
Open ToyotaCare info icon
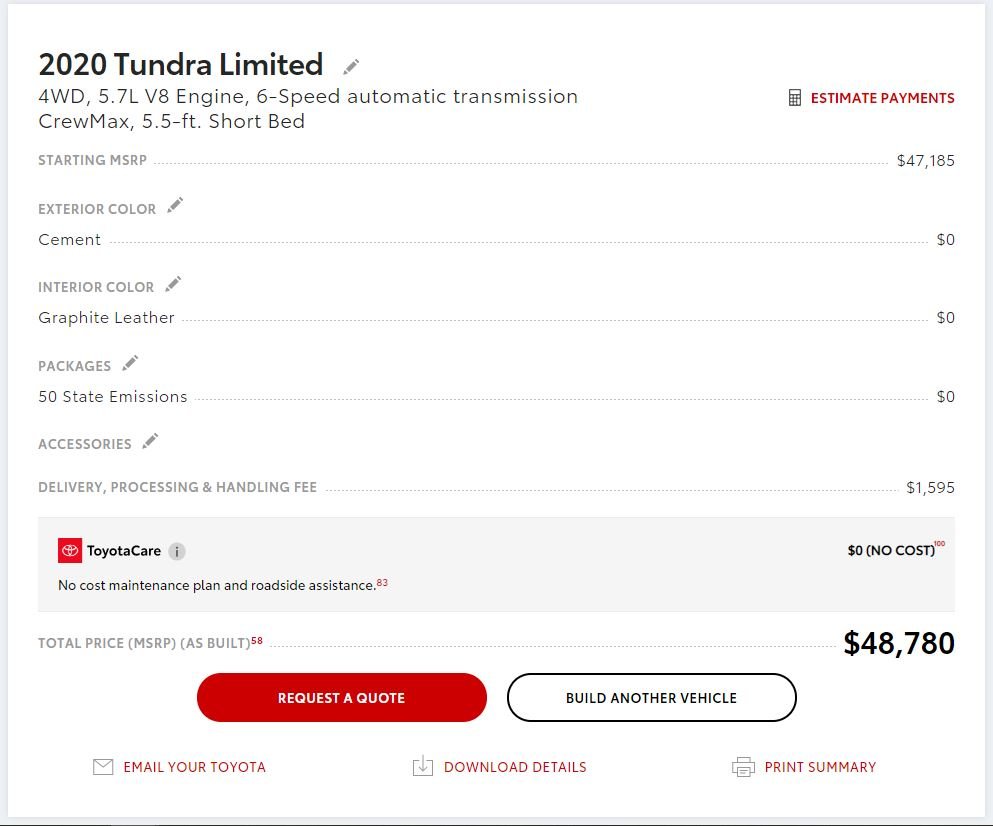click(177, 552)
